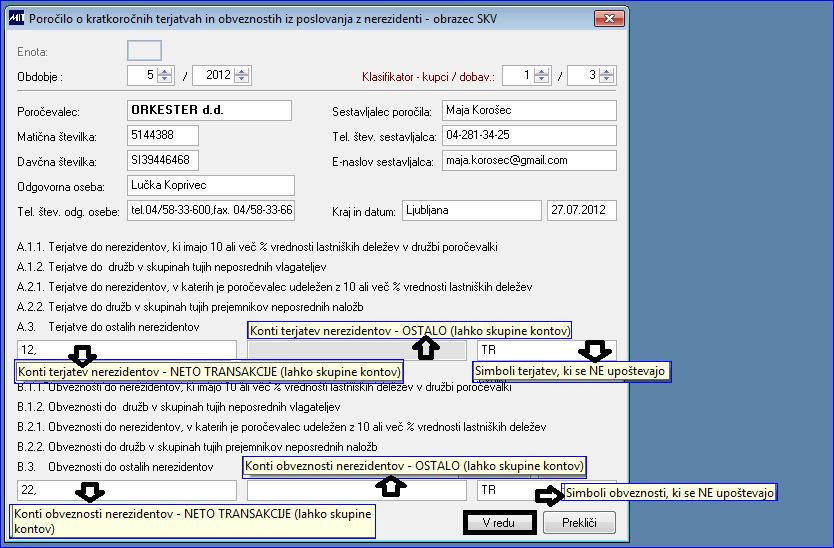Image resolution: width=834 pixels, height=548 pixels.
Task: Cancel with the Prekliči button
Action: (x=579, y=523)
